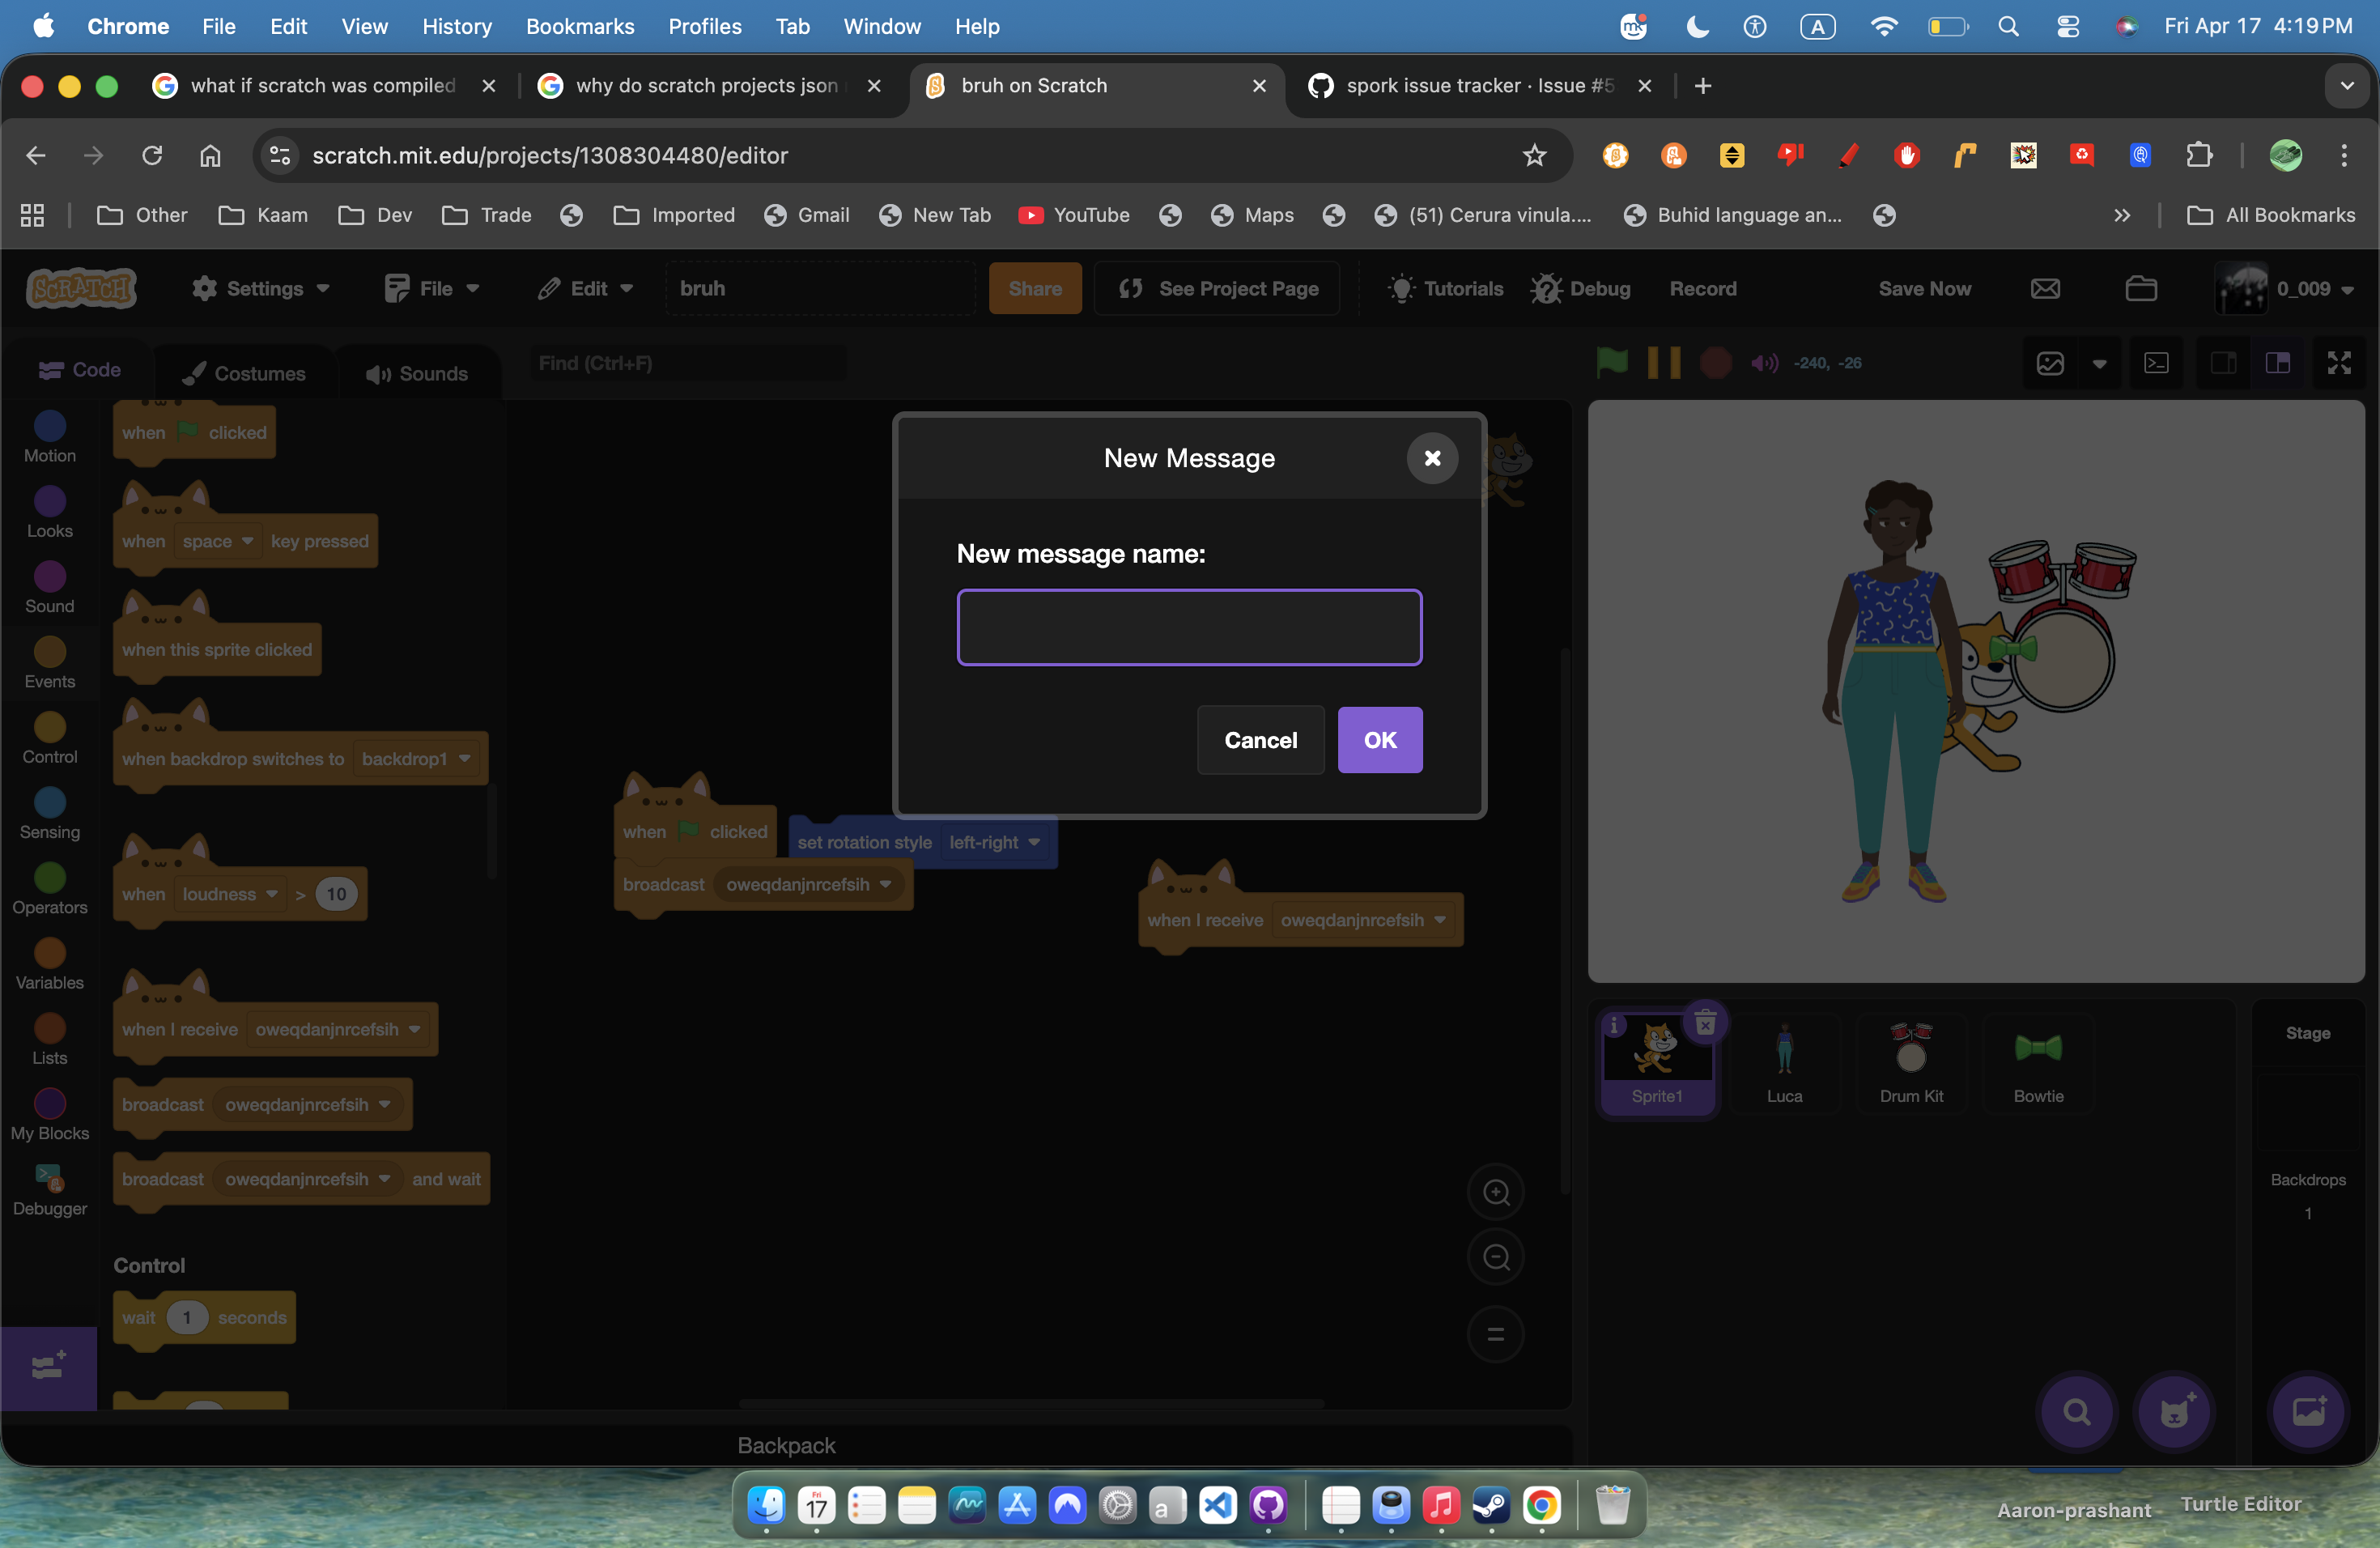Open the messages envelope icon
The width and height of the screenshot is (2380, 1548).
[2045, 289]
